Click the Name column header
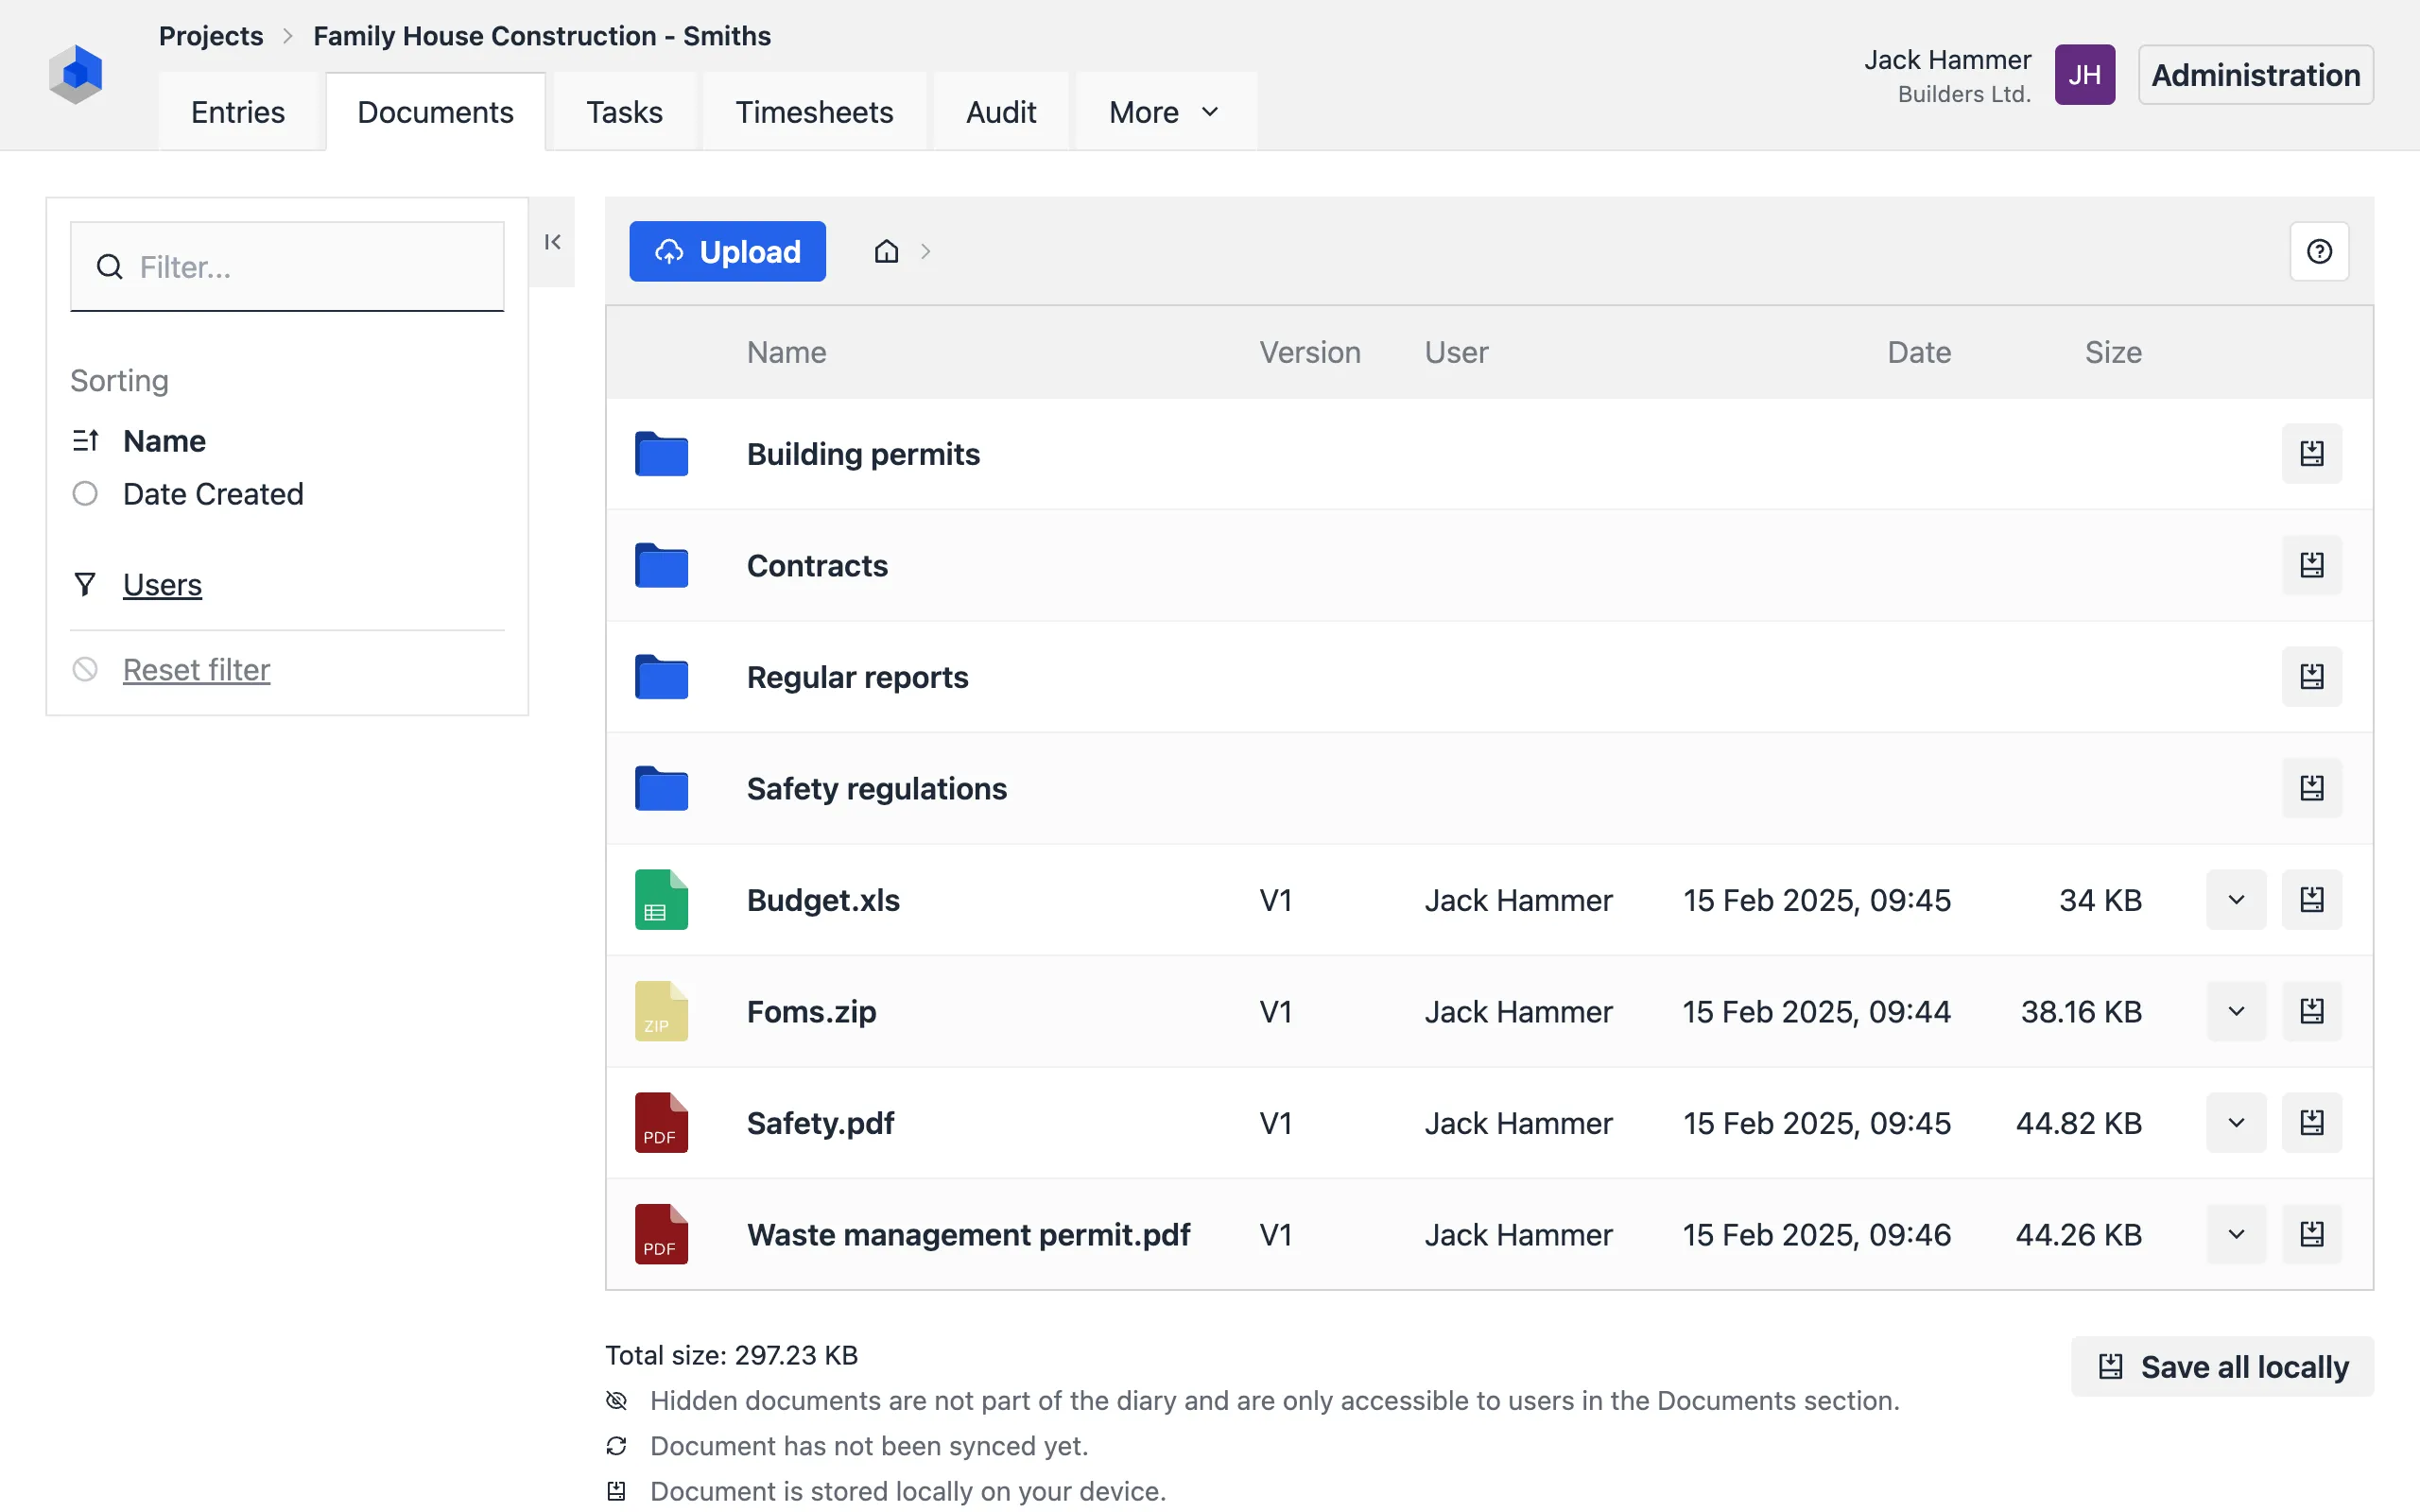Screen dimensions: 2420x1512 pyautogui.click(x=786, y=352)
